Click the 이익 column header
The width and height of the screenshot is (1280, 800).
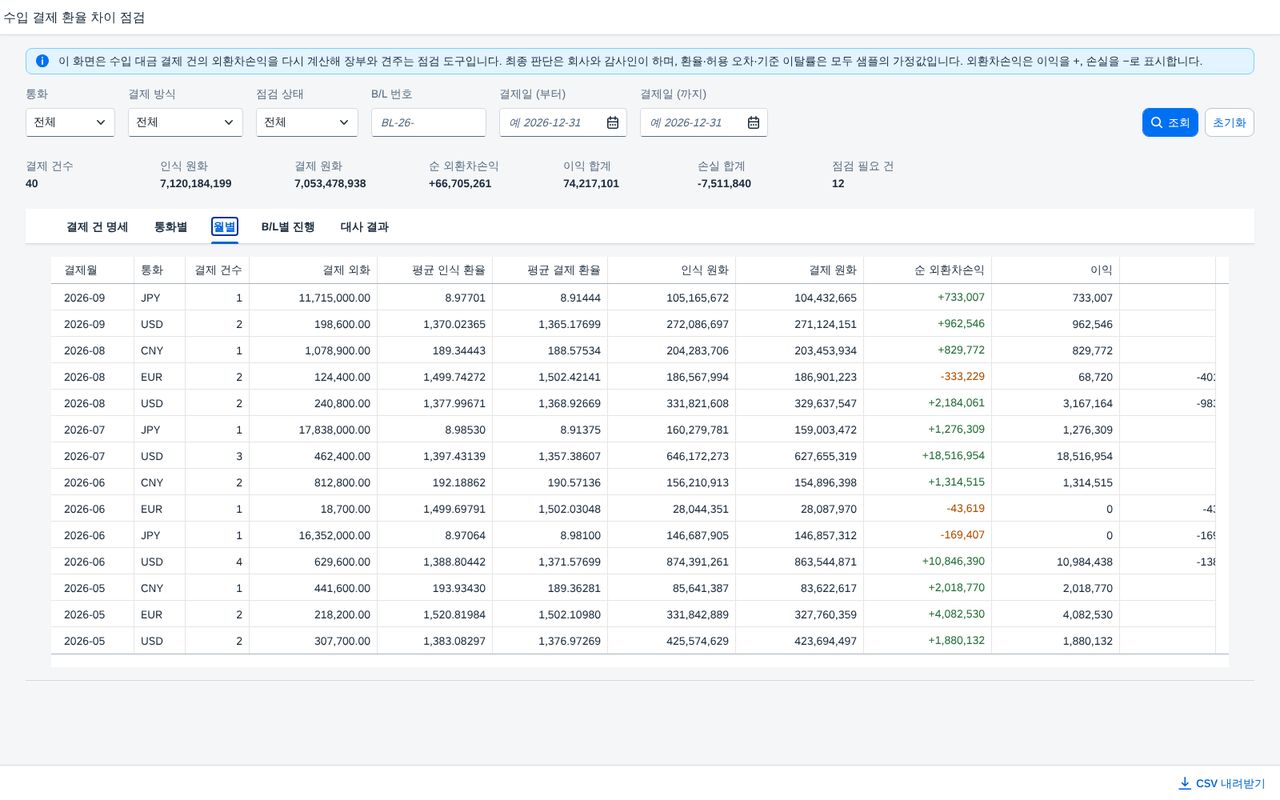[x=1055, y=270]
